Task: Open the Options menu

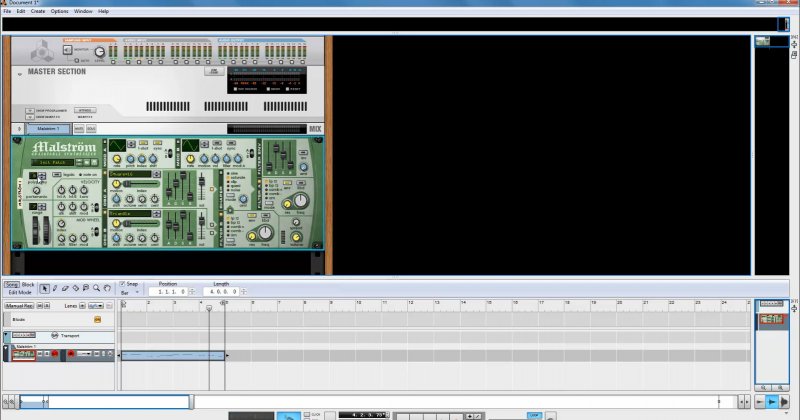Action: (x=60, y=11)
